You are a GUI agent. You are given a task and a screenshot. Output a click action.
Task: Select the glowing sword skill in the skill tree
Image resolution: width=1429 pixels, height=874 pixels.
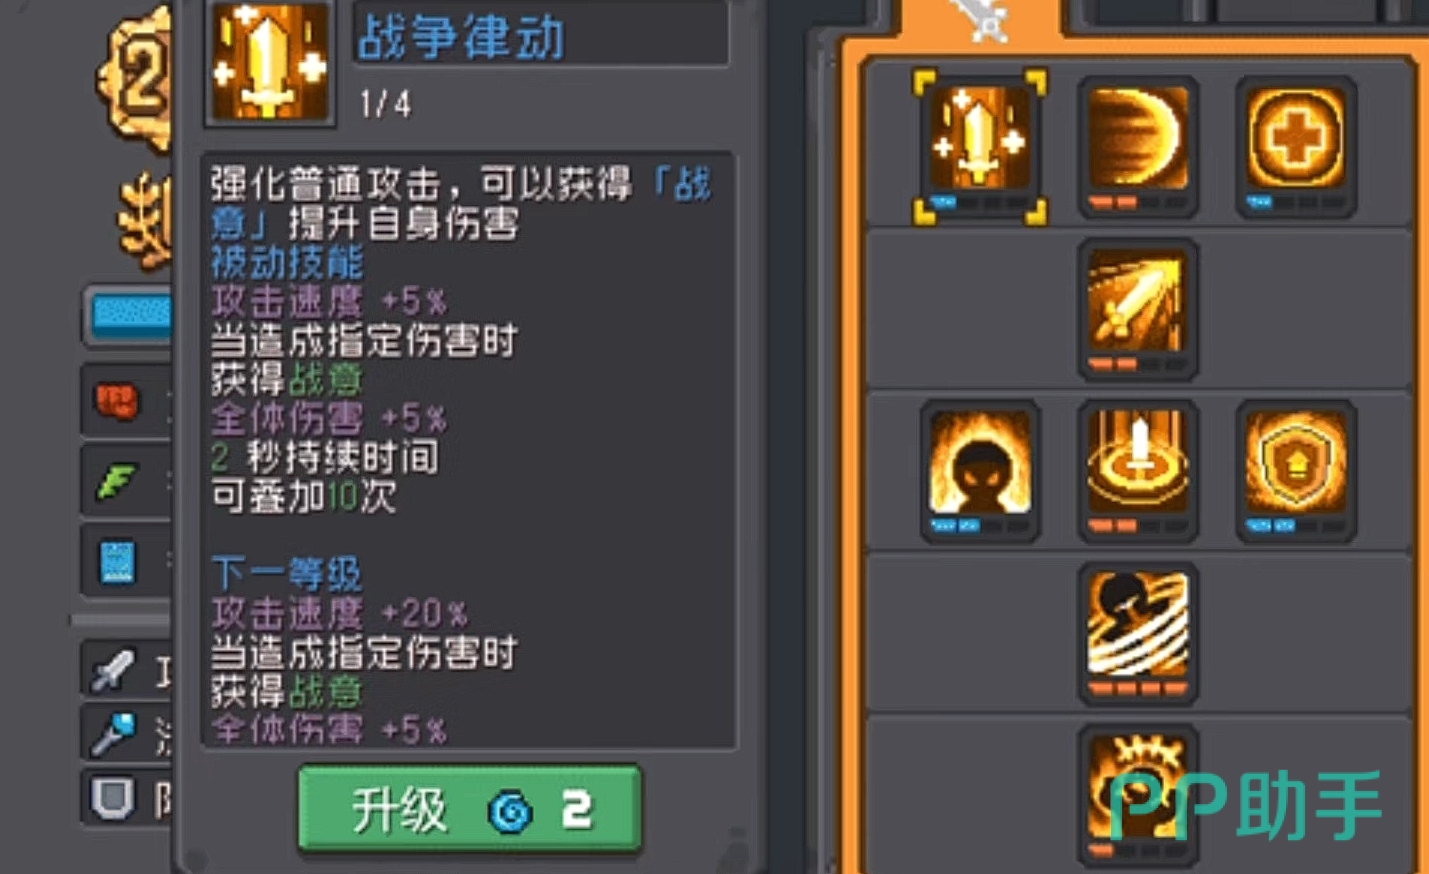pos(979,146)
